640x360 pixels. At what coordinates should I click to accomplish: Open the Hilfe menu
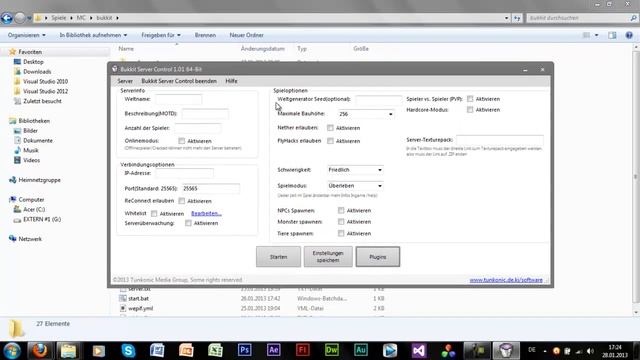click(x=231, y=81)
